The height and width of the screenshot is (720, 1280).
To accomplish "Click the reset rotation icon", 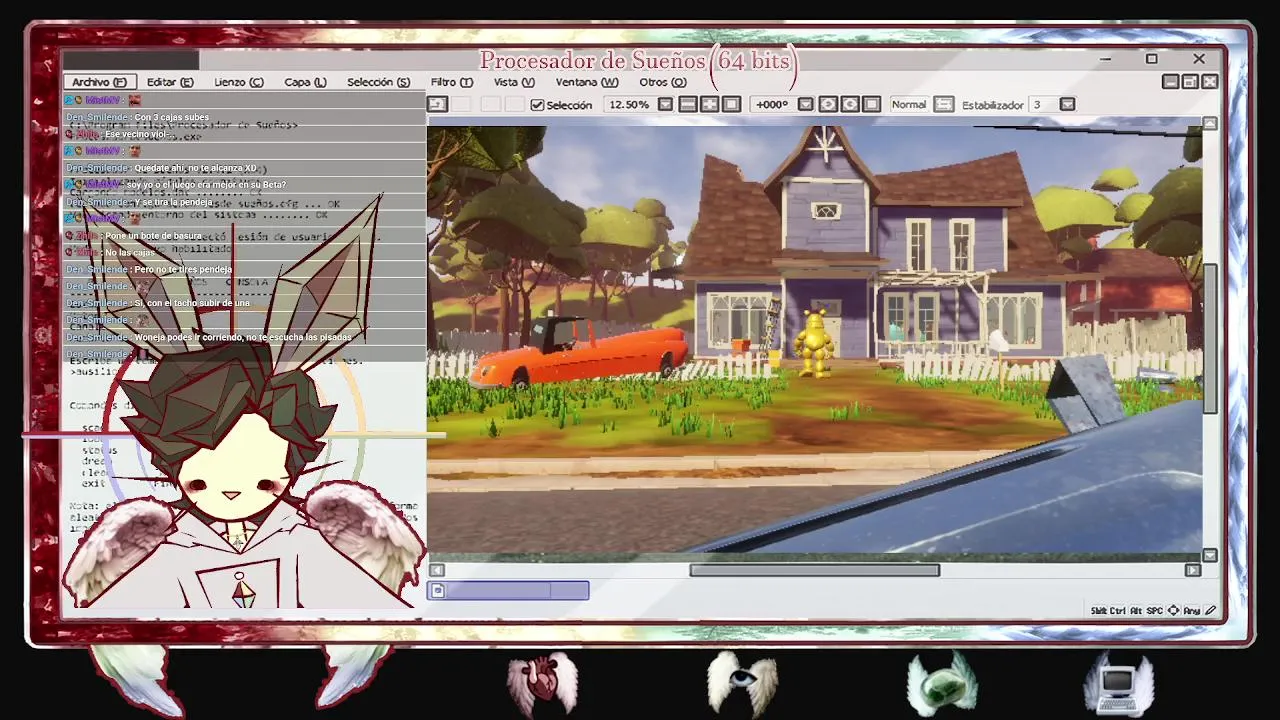I will (x=872, y=104).
